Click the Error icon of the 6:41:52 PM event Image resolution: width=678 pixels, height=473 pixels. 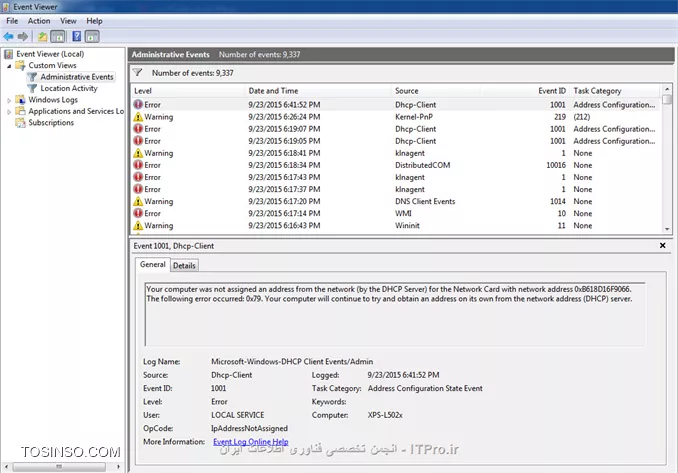[x=138, y=104]
